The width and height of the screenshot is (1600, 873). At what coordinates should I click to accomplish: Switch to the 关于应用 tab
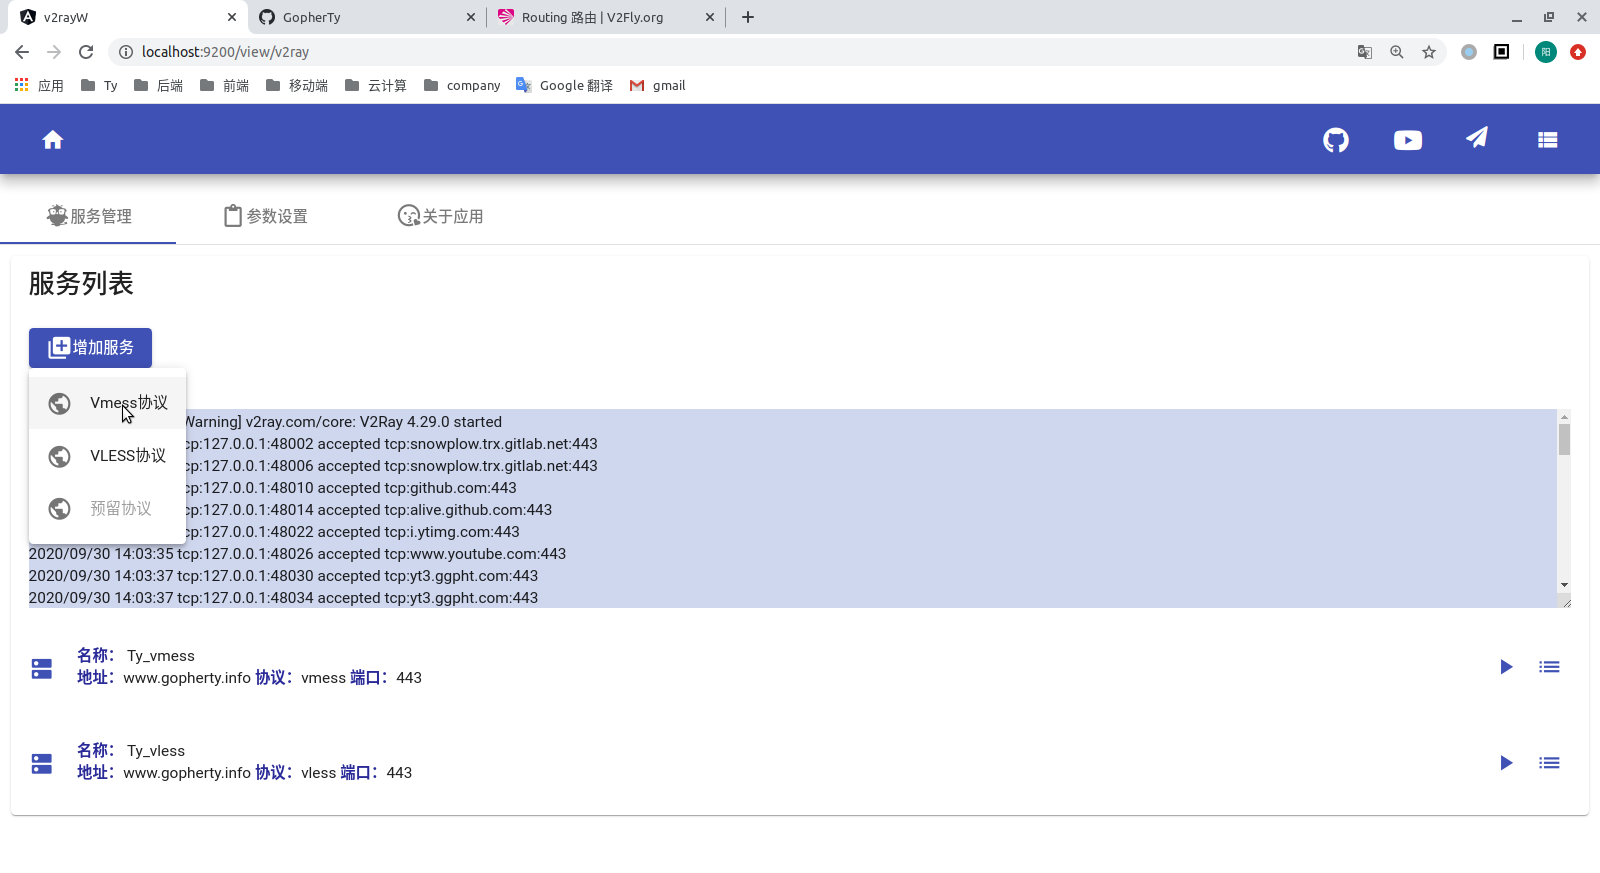click(441, 216)
